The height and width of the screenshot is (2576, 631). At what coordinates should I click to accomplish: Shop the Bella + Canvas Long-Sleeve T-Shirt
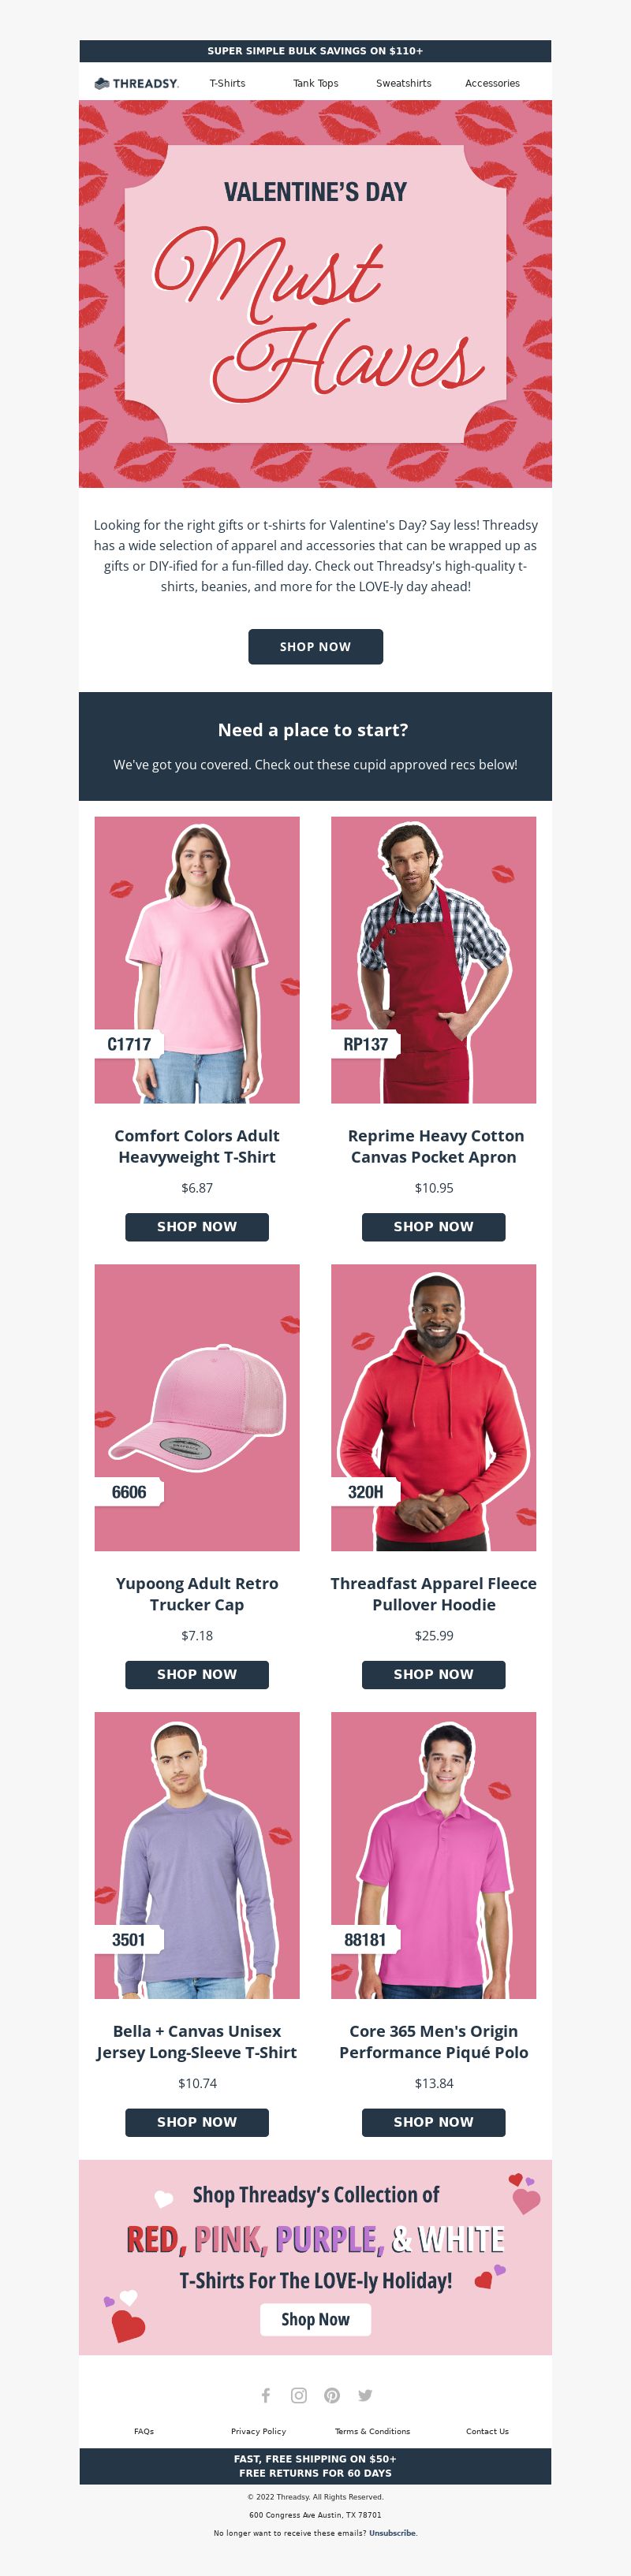tap(197, 2122)
